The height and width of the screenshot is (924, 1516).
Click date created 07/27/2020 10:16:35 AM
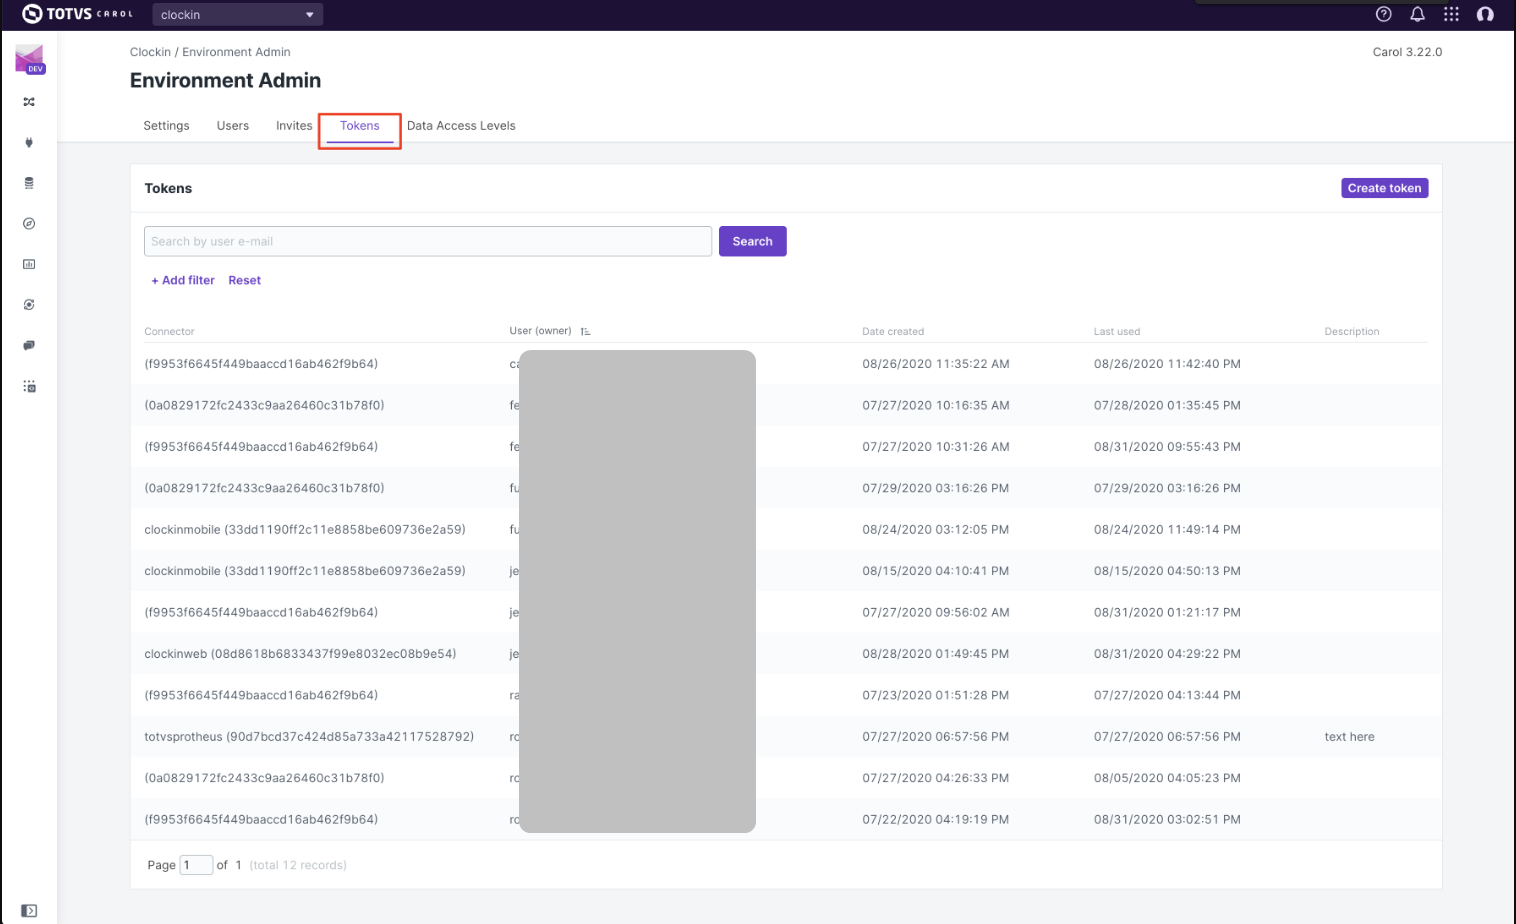pyautogui.click(x=936, y=406)
